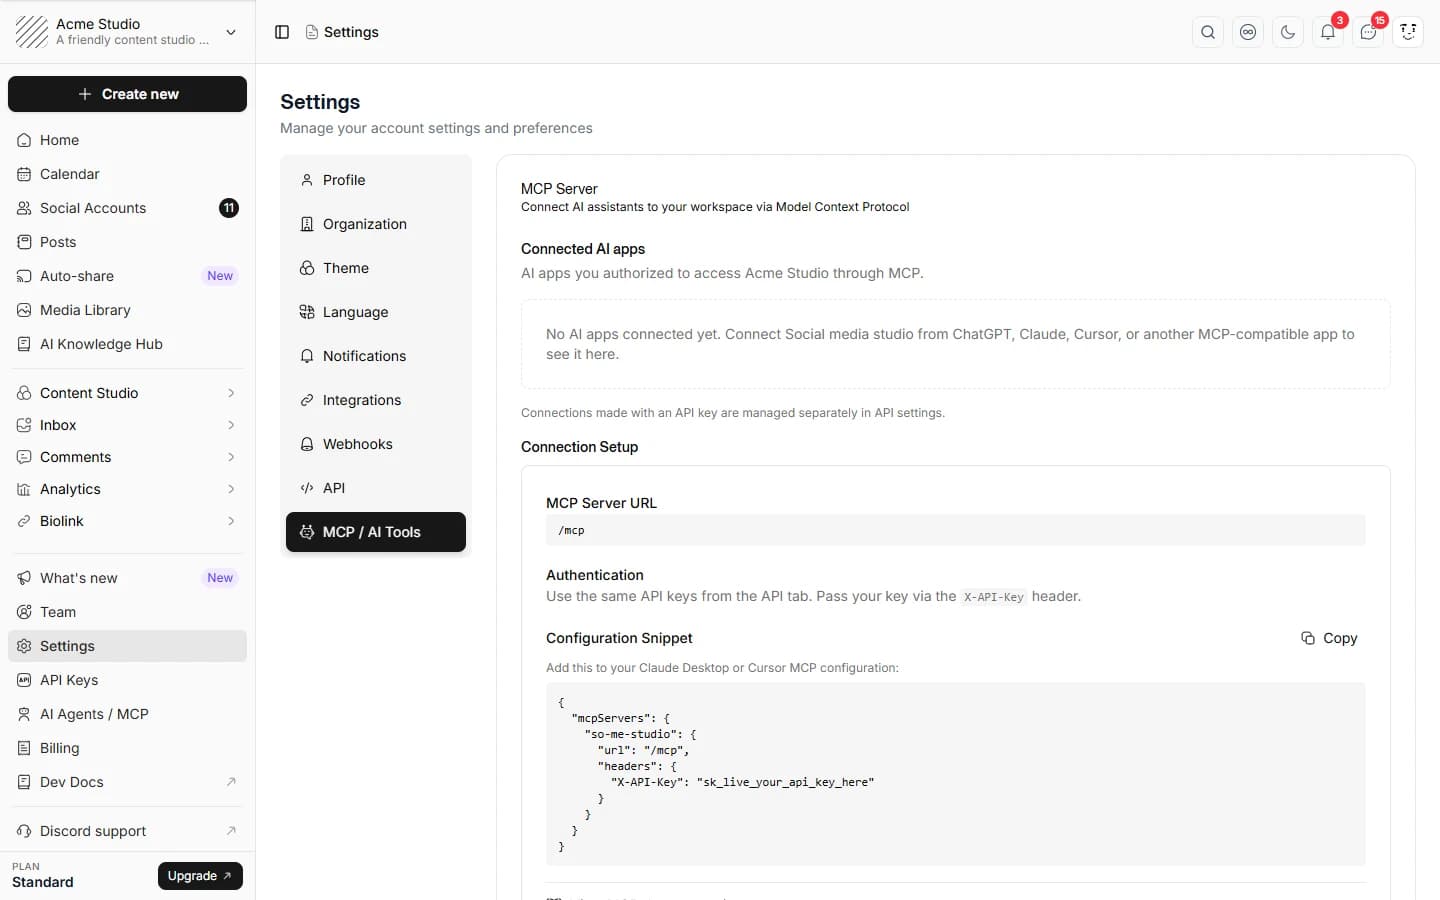Click the infinity-loop icon in header
1440x900 pixels.
[1248, 32]
